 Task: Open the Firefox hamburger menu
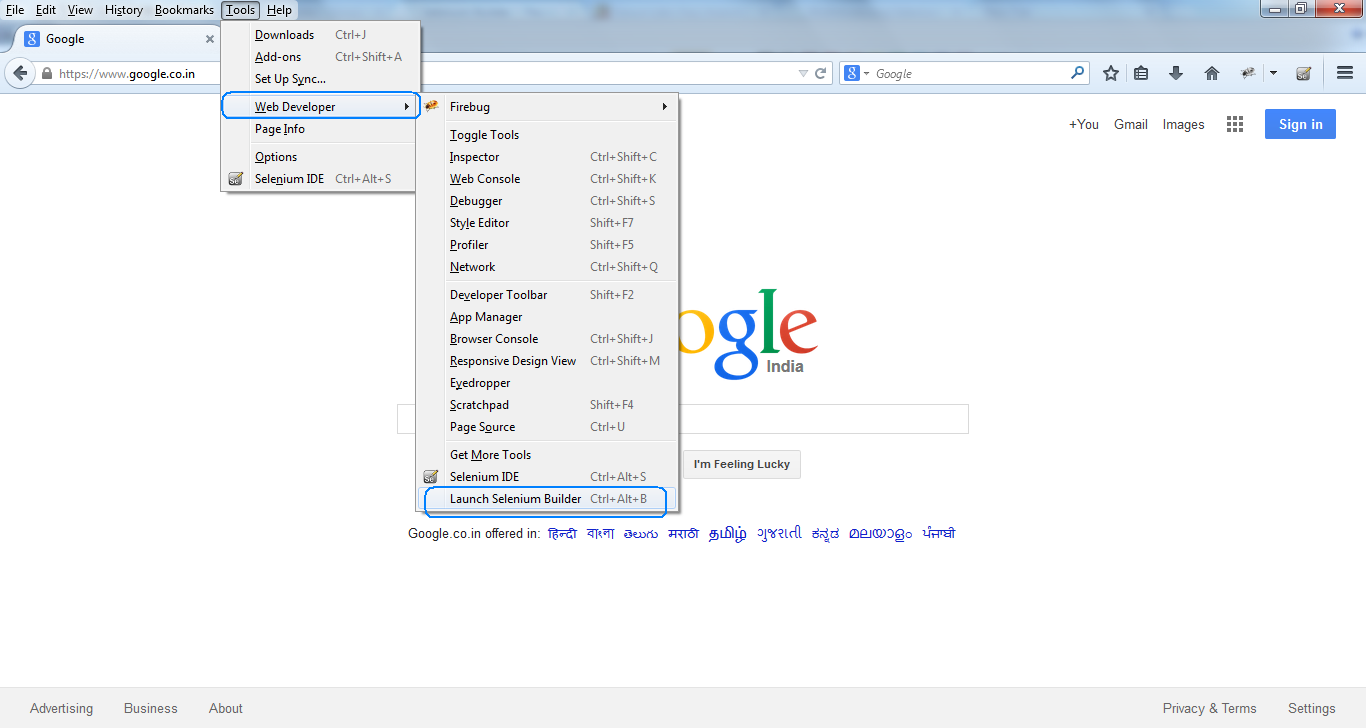[x=1344, y=72]
